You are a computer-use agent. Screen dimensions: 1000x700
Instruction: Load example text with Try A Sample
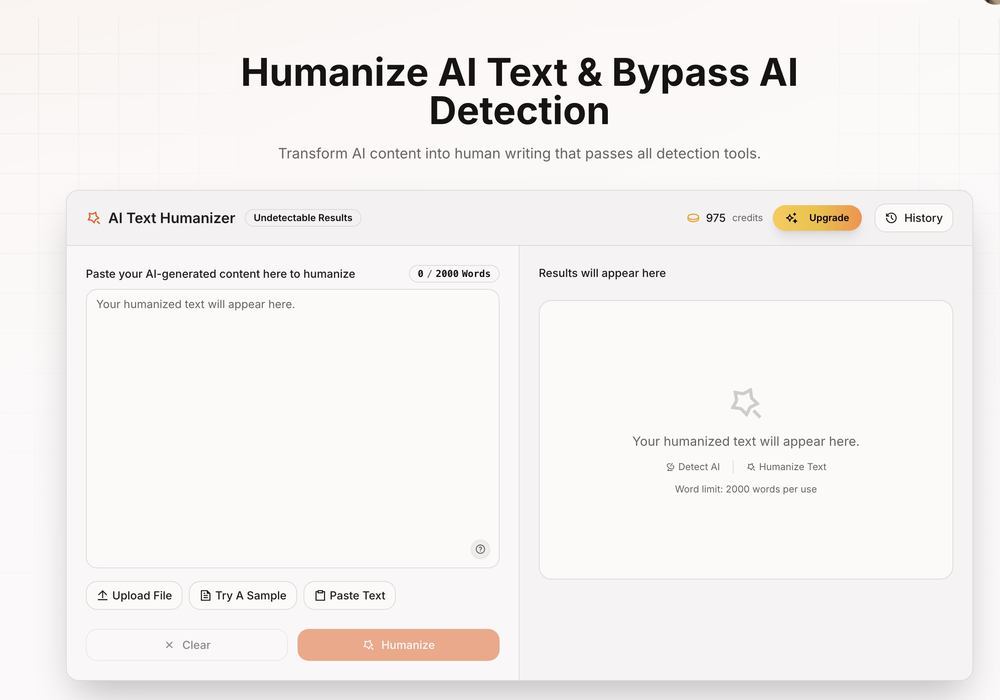tap(243, 595)
